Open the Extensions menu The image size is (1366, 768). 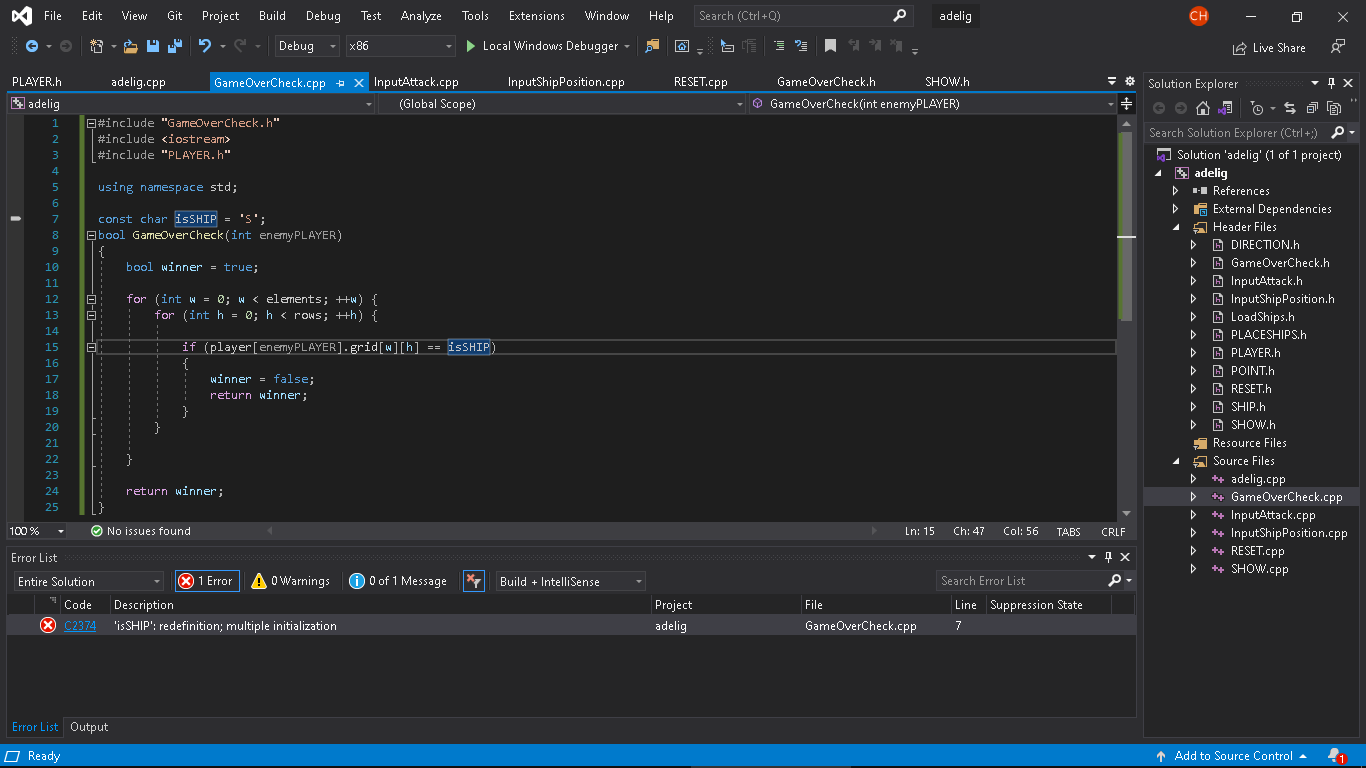click(536, 16)
